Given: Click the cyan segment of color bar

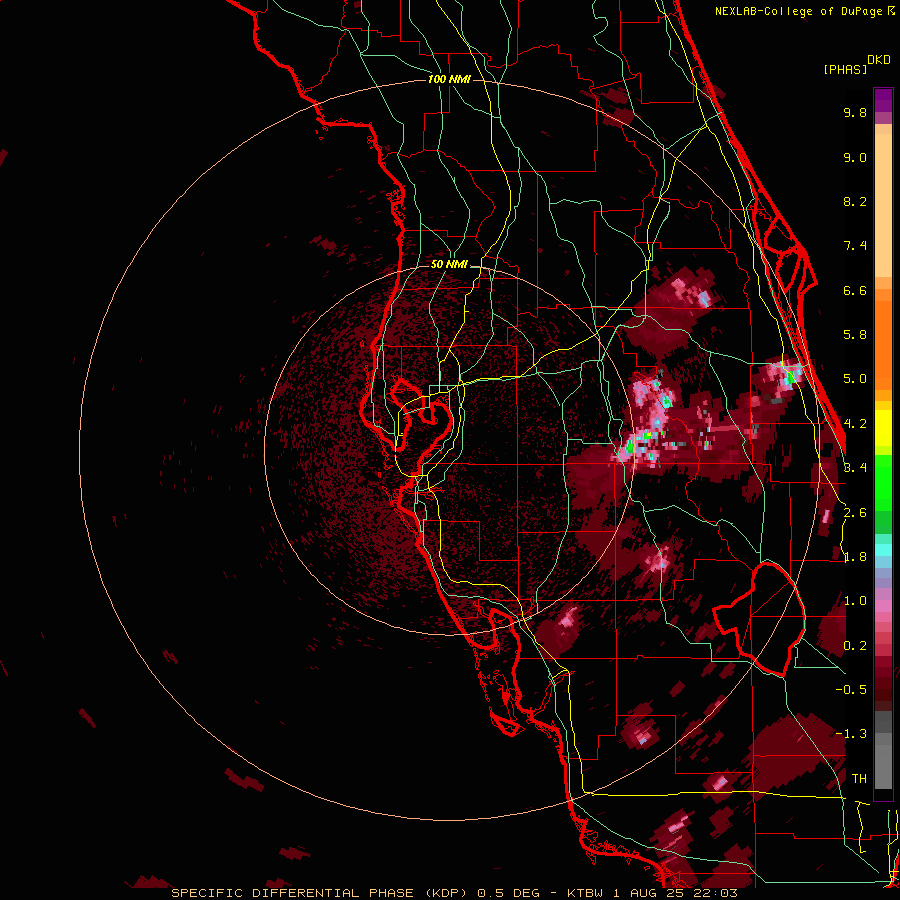Looking at the screenshot, I should point(883,550).
